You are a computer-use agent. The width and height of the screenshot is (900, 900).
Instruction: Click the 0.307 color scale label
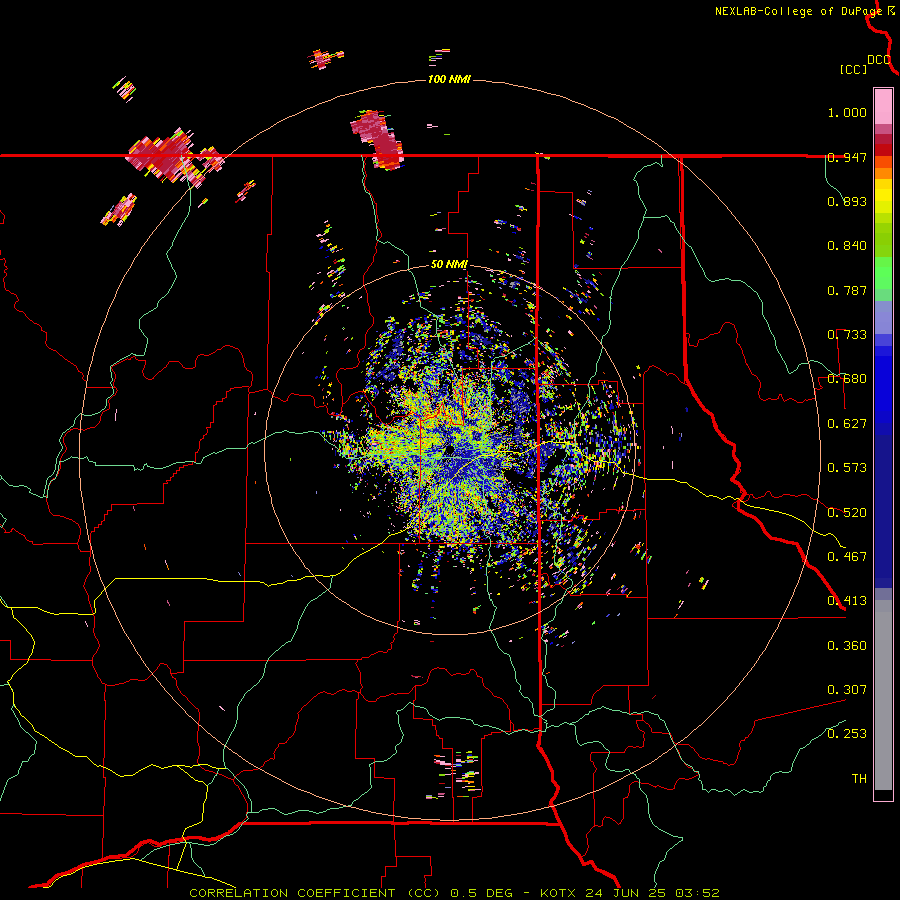pyautogui.click(x=847, y=690)
